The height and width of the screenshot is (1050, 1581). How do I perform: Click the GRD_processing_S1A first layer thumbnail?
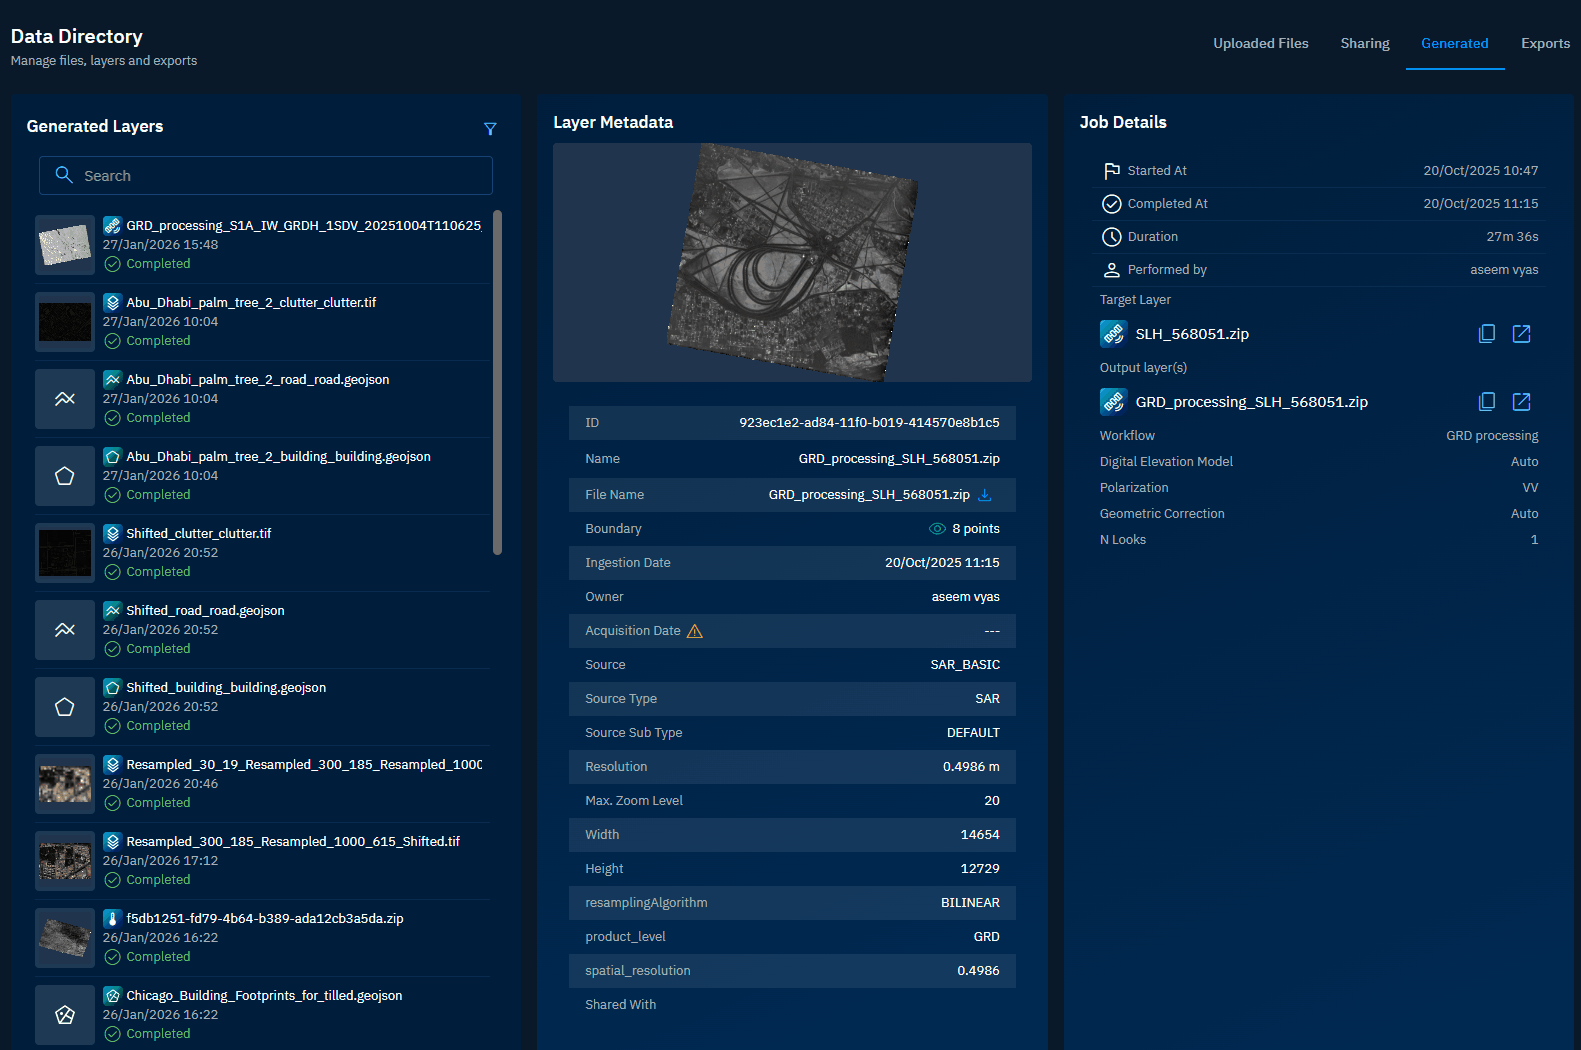[65, 245]
